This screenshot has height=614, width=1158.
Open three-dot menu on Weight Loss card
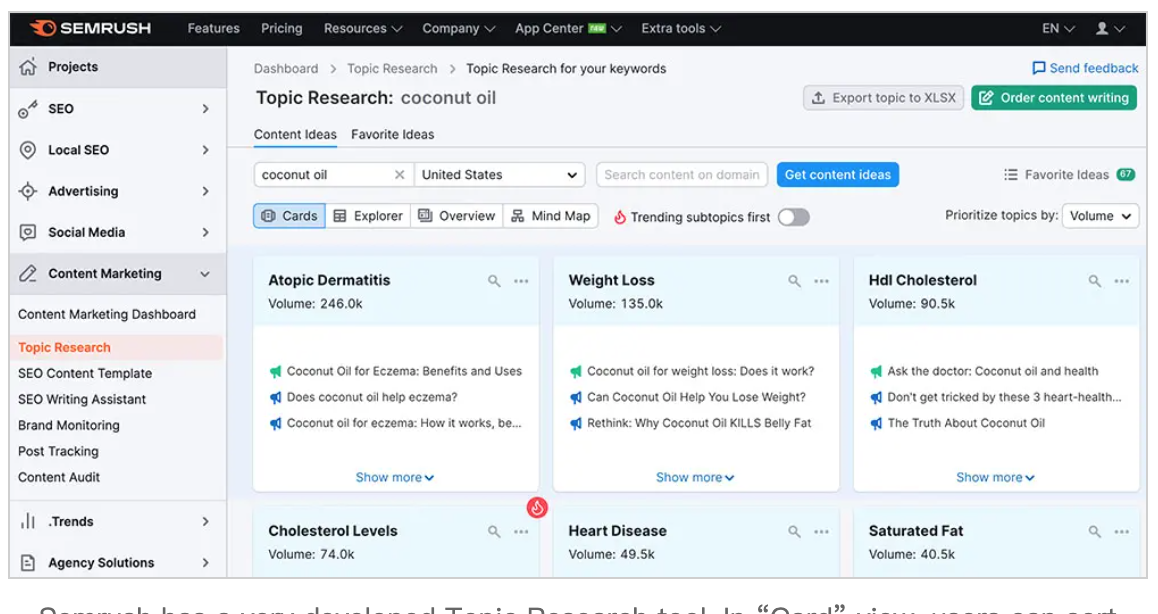[x=822, y=281]
